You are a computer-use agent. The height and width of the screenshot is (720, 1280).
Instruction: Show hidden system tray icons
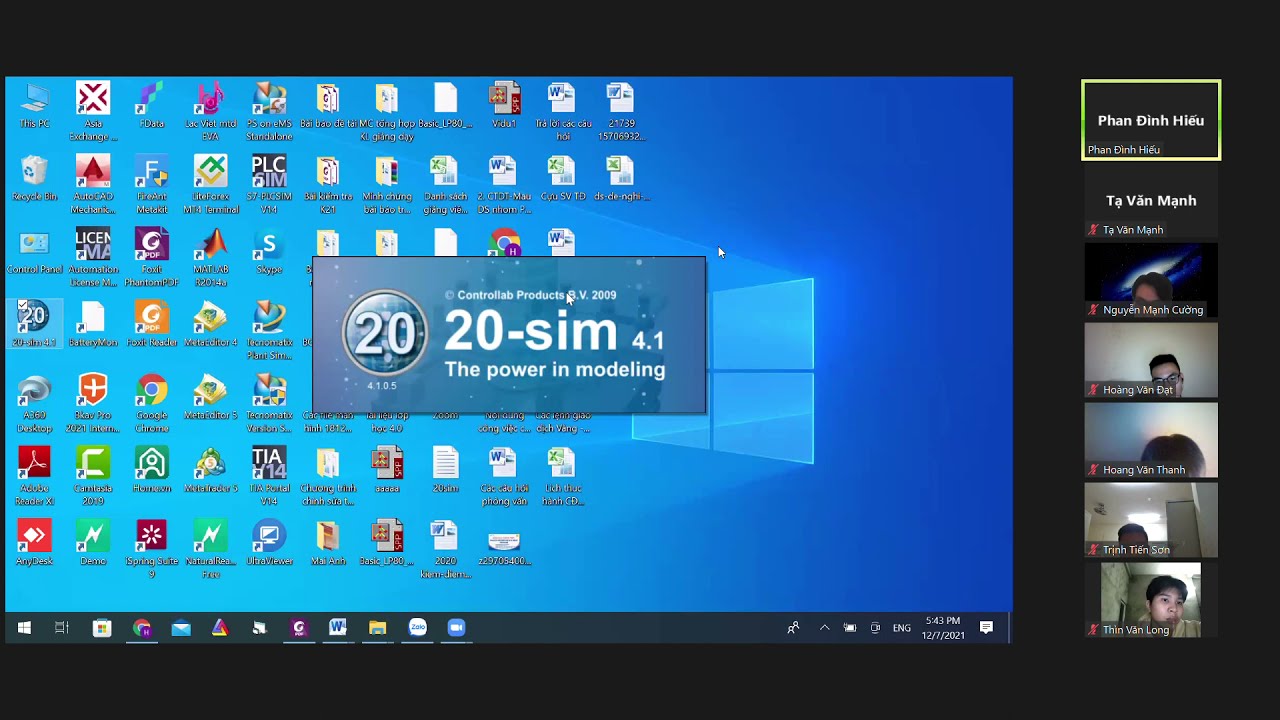coord(824,628)
